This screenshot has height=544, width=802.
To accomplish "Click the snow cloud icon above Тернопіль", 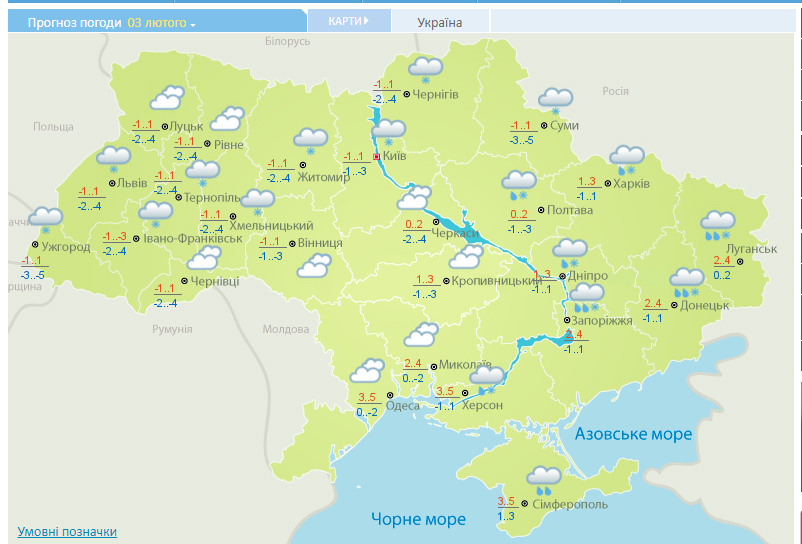I will pos(203,173).
